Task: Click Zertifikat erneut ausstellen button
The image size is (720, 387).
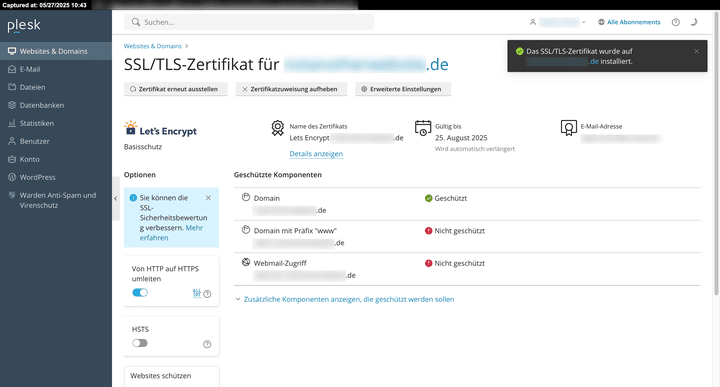Action: coord(176,89)
